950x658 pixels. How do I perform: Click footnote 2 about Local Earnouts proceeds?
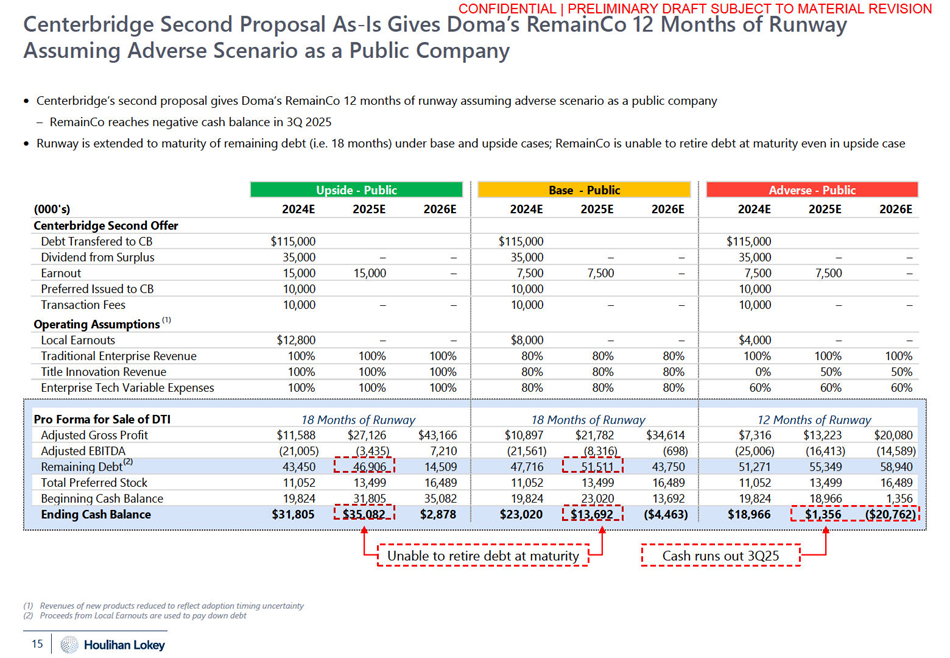click(139, 616)
